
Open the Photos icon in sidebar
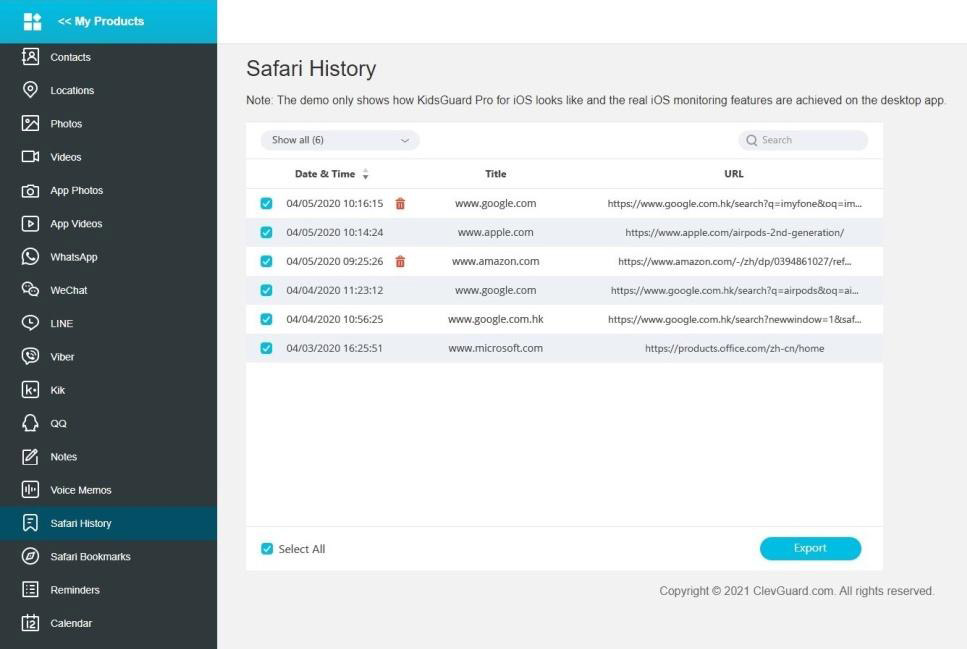[30, 123]
